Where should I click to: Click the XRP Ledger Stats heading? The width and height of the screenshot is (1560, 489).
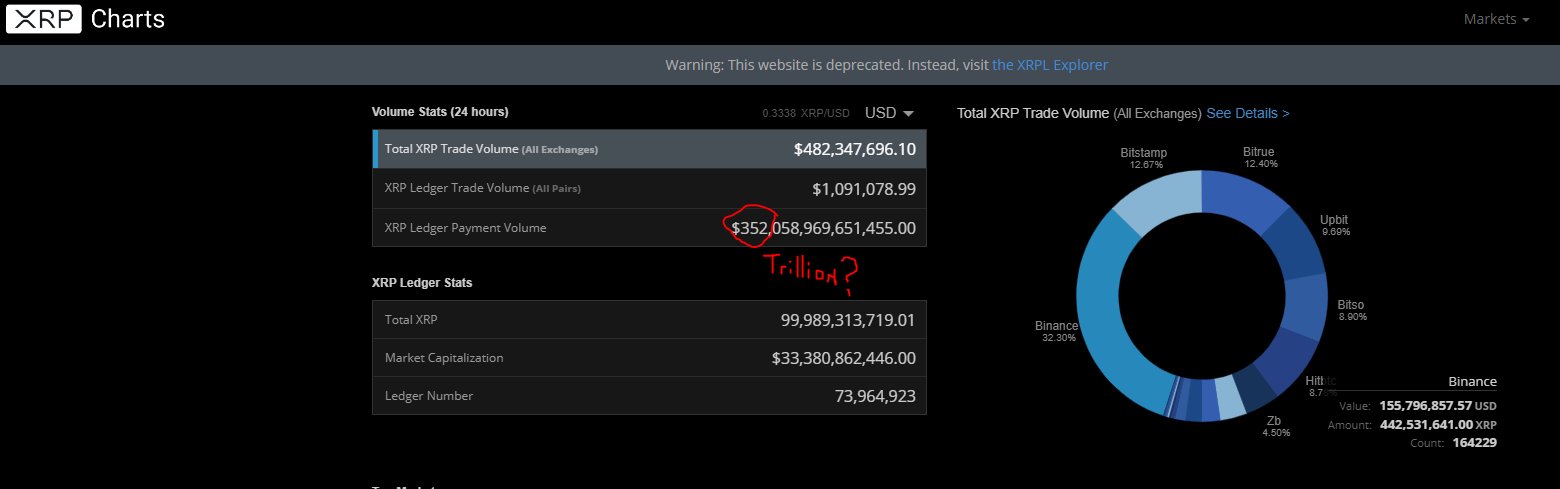pos(422,283)
